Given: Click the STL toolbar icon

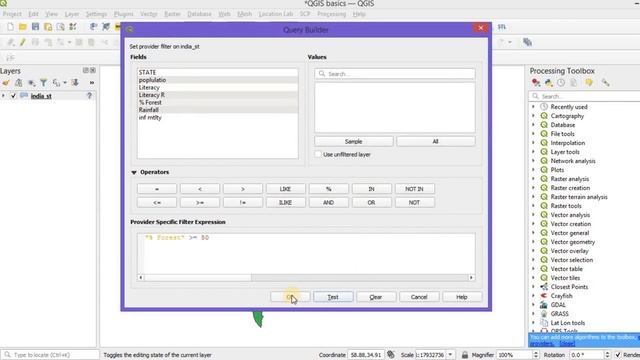Looking at the screenshot, I should (502, 27).
